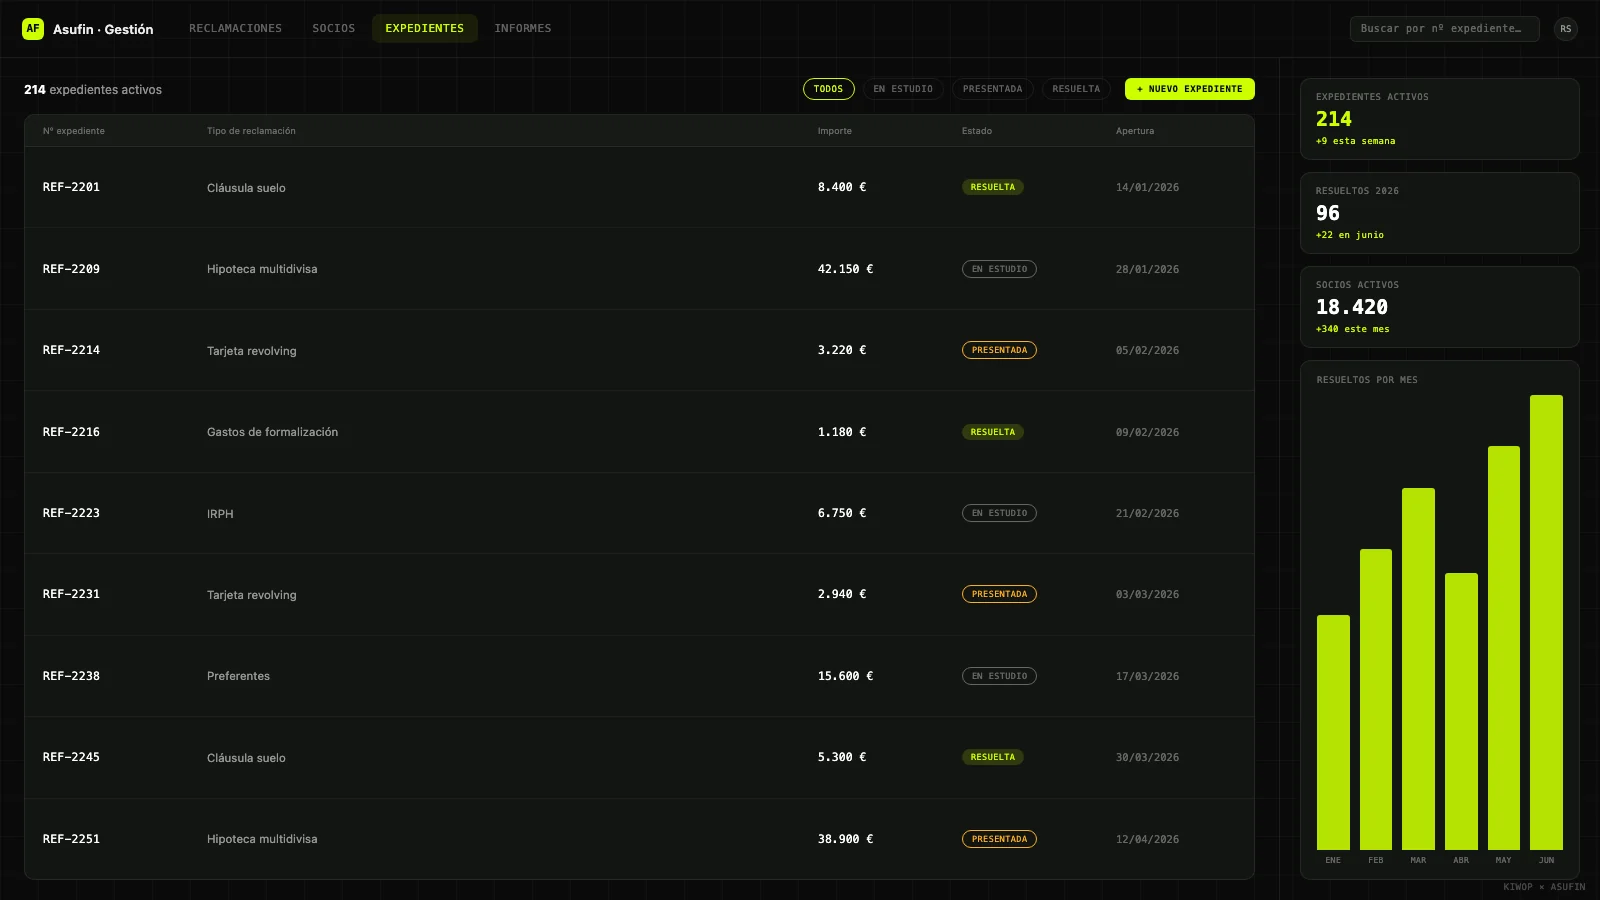Click the ENE bar in chart

click(x=1333, y=732)
